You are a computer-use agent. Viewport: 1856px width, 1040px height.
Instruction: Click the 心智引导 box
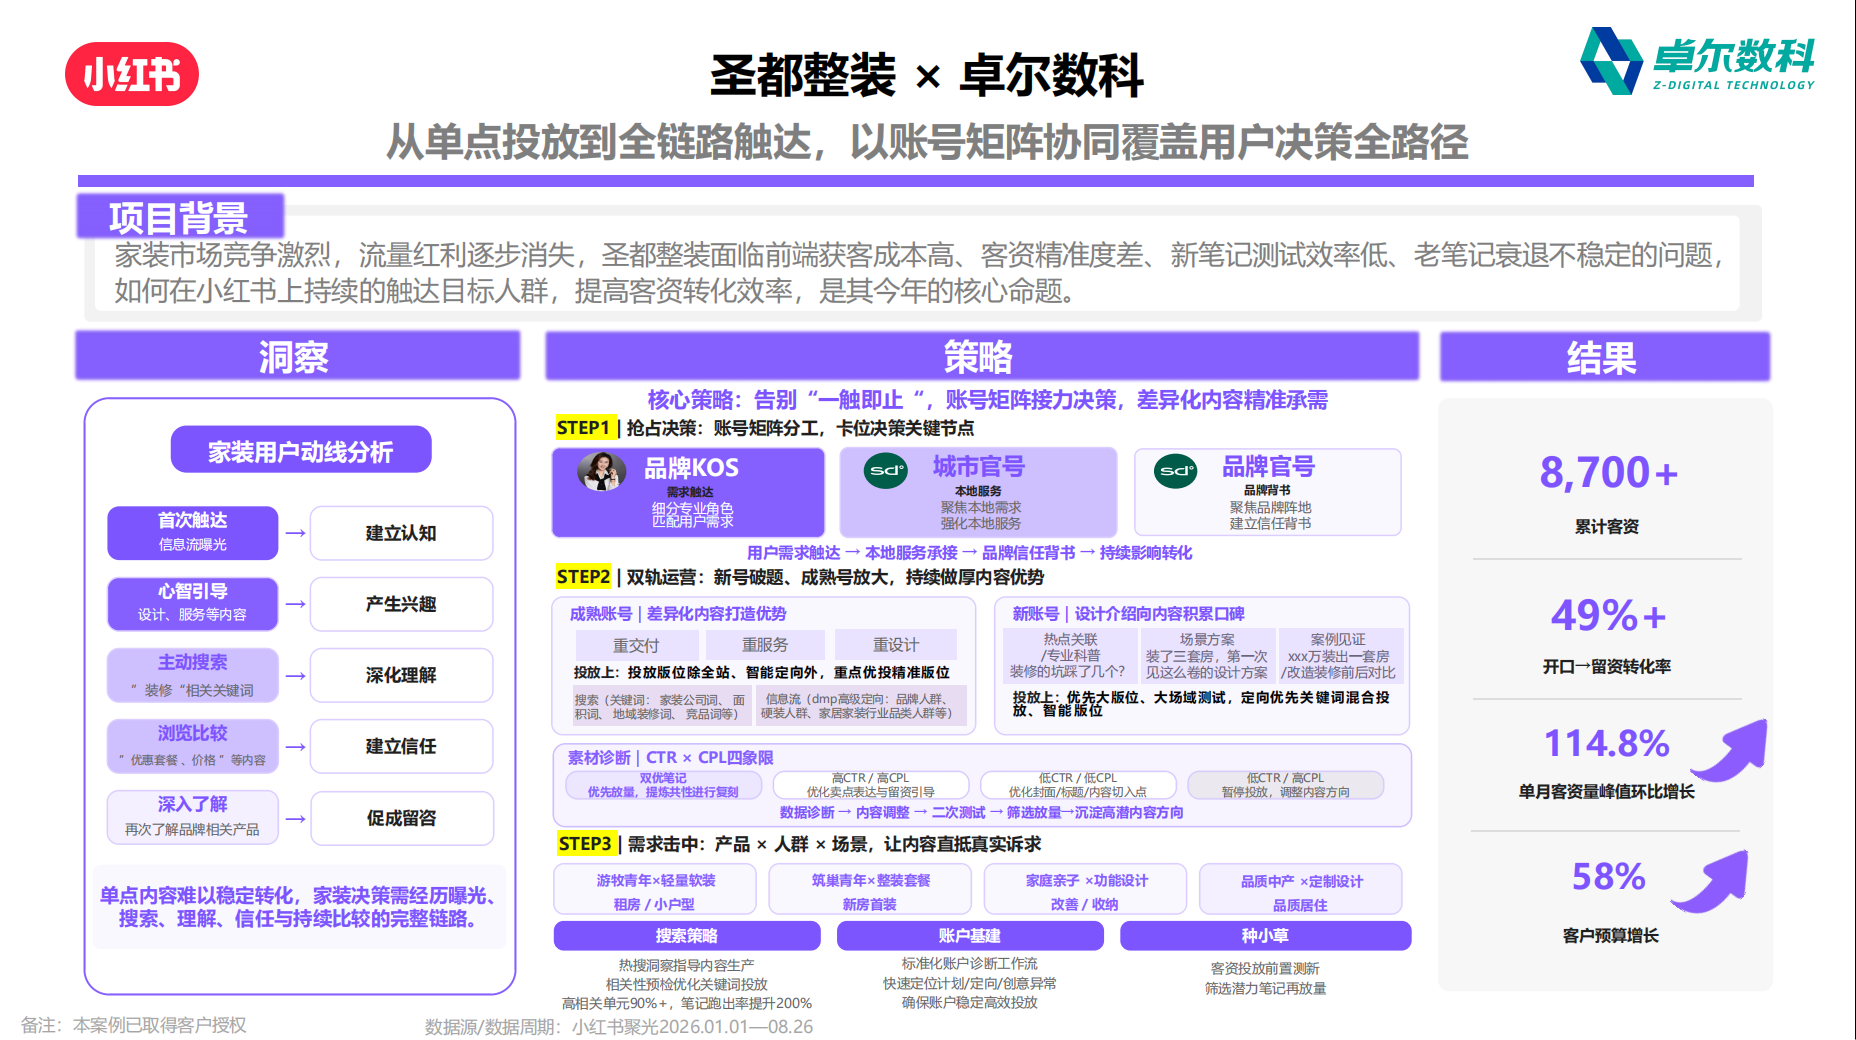(x=193, y=603)
